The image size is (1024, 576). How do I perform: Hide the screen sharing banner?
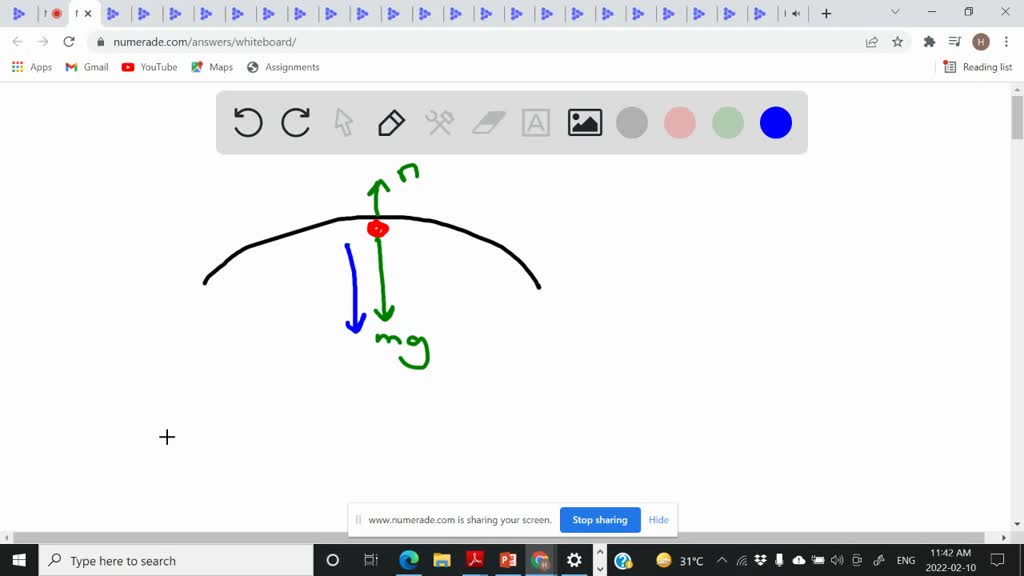pos(658,520)
